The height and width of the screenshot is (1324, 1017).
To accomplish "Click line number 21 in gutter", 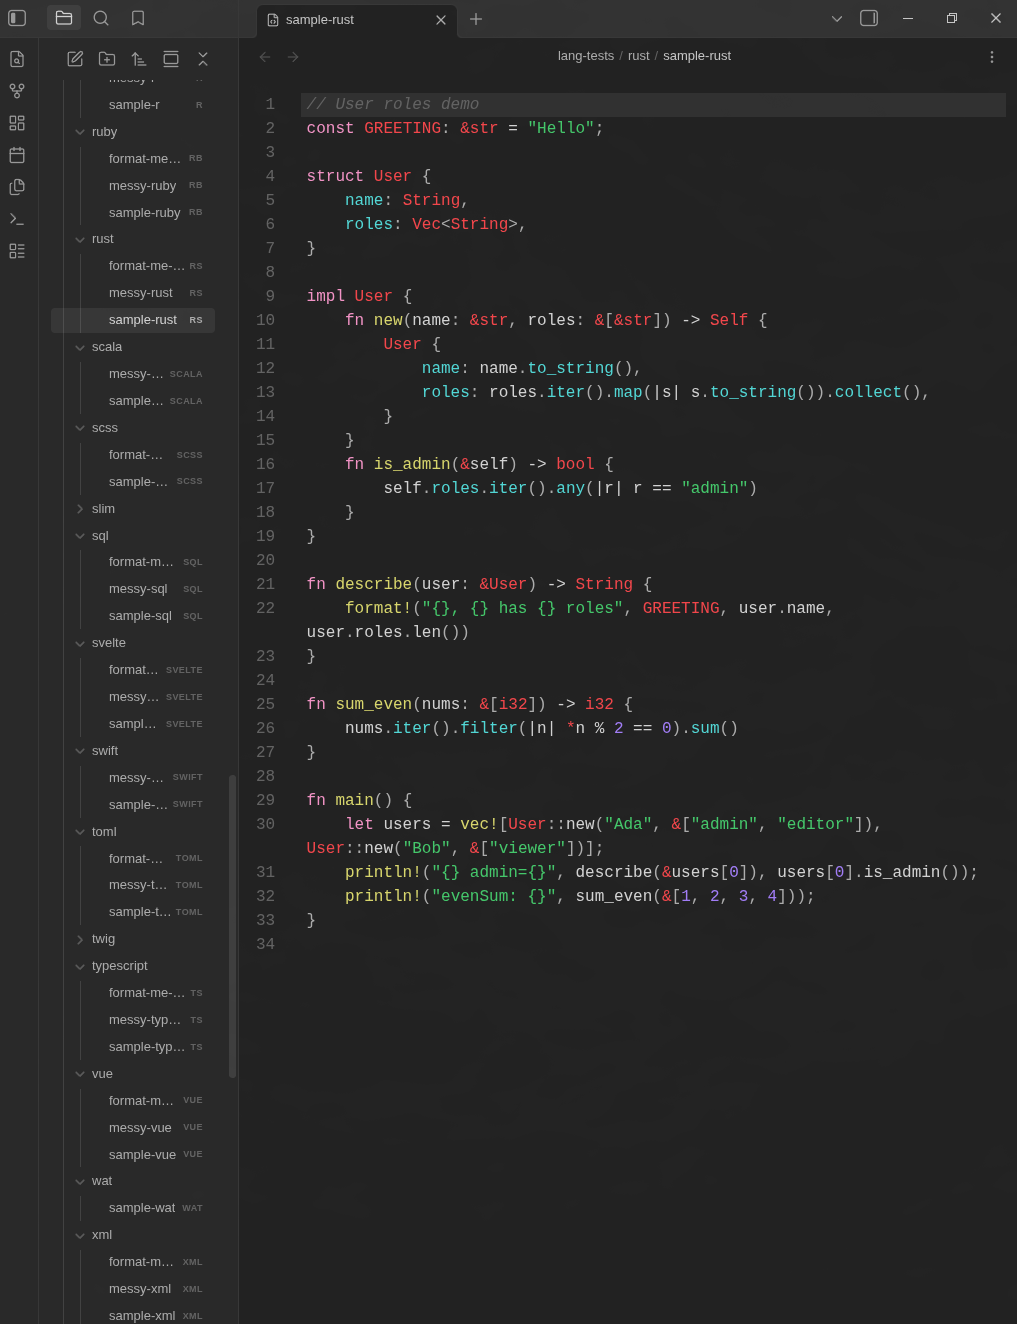I will pyautogui.click(x=265, y=584).
